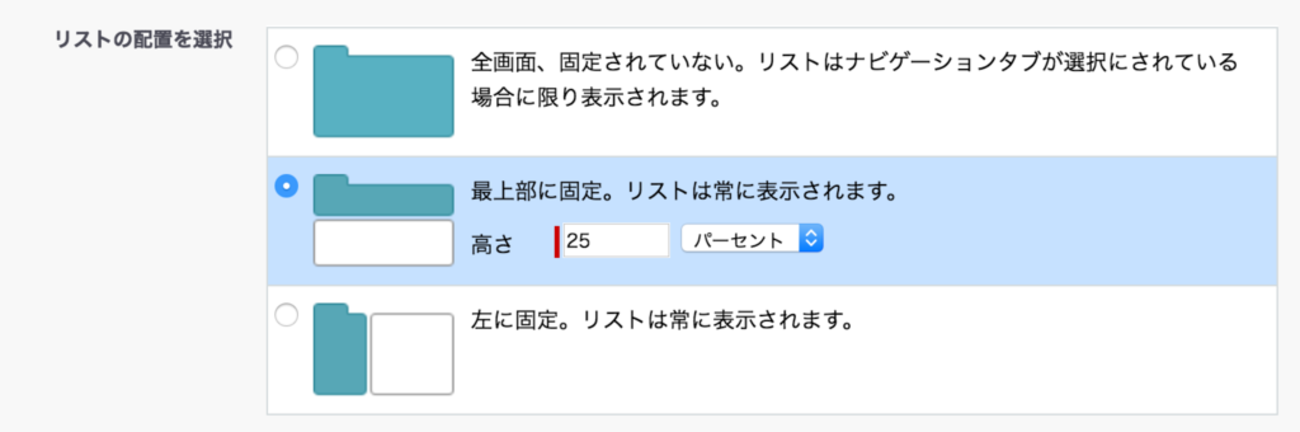Image resolution: width=1300 pixels, height=432 pixels.
Task: Click the 場合に限り表示されます line of text
Action: [596, 100]
